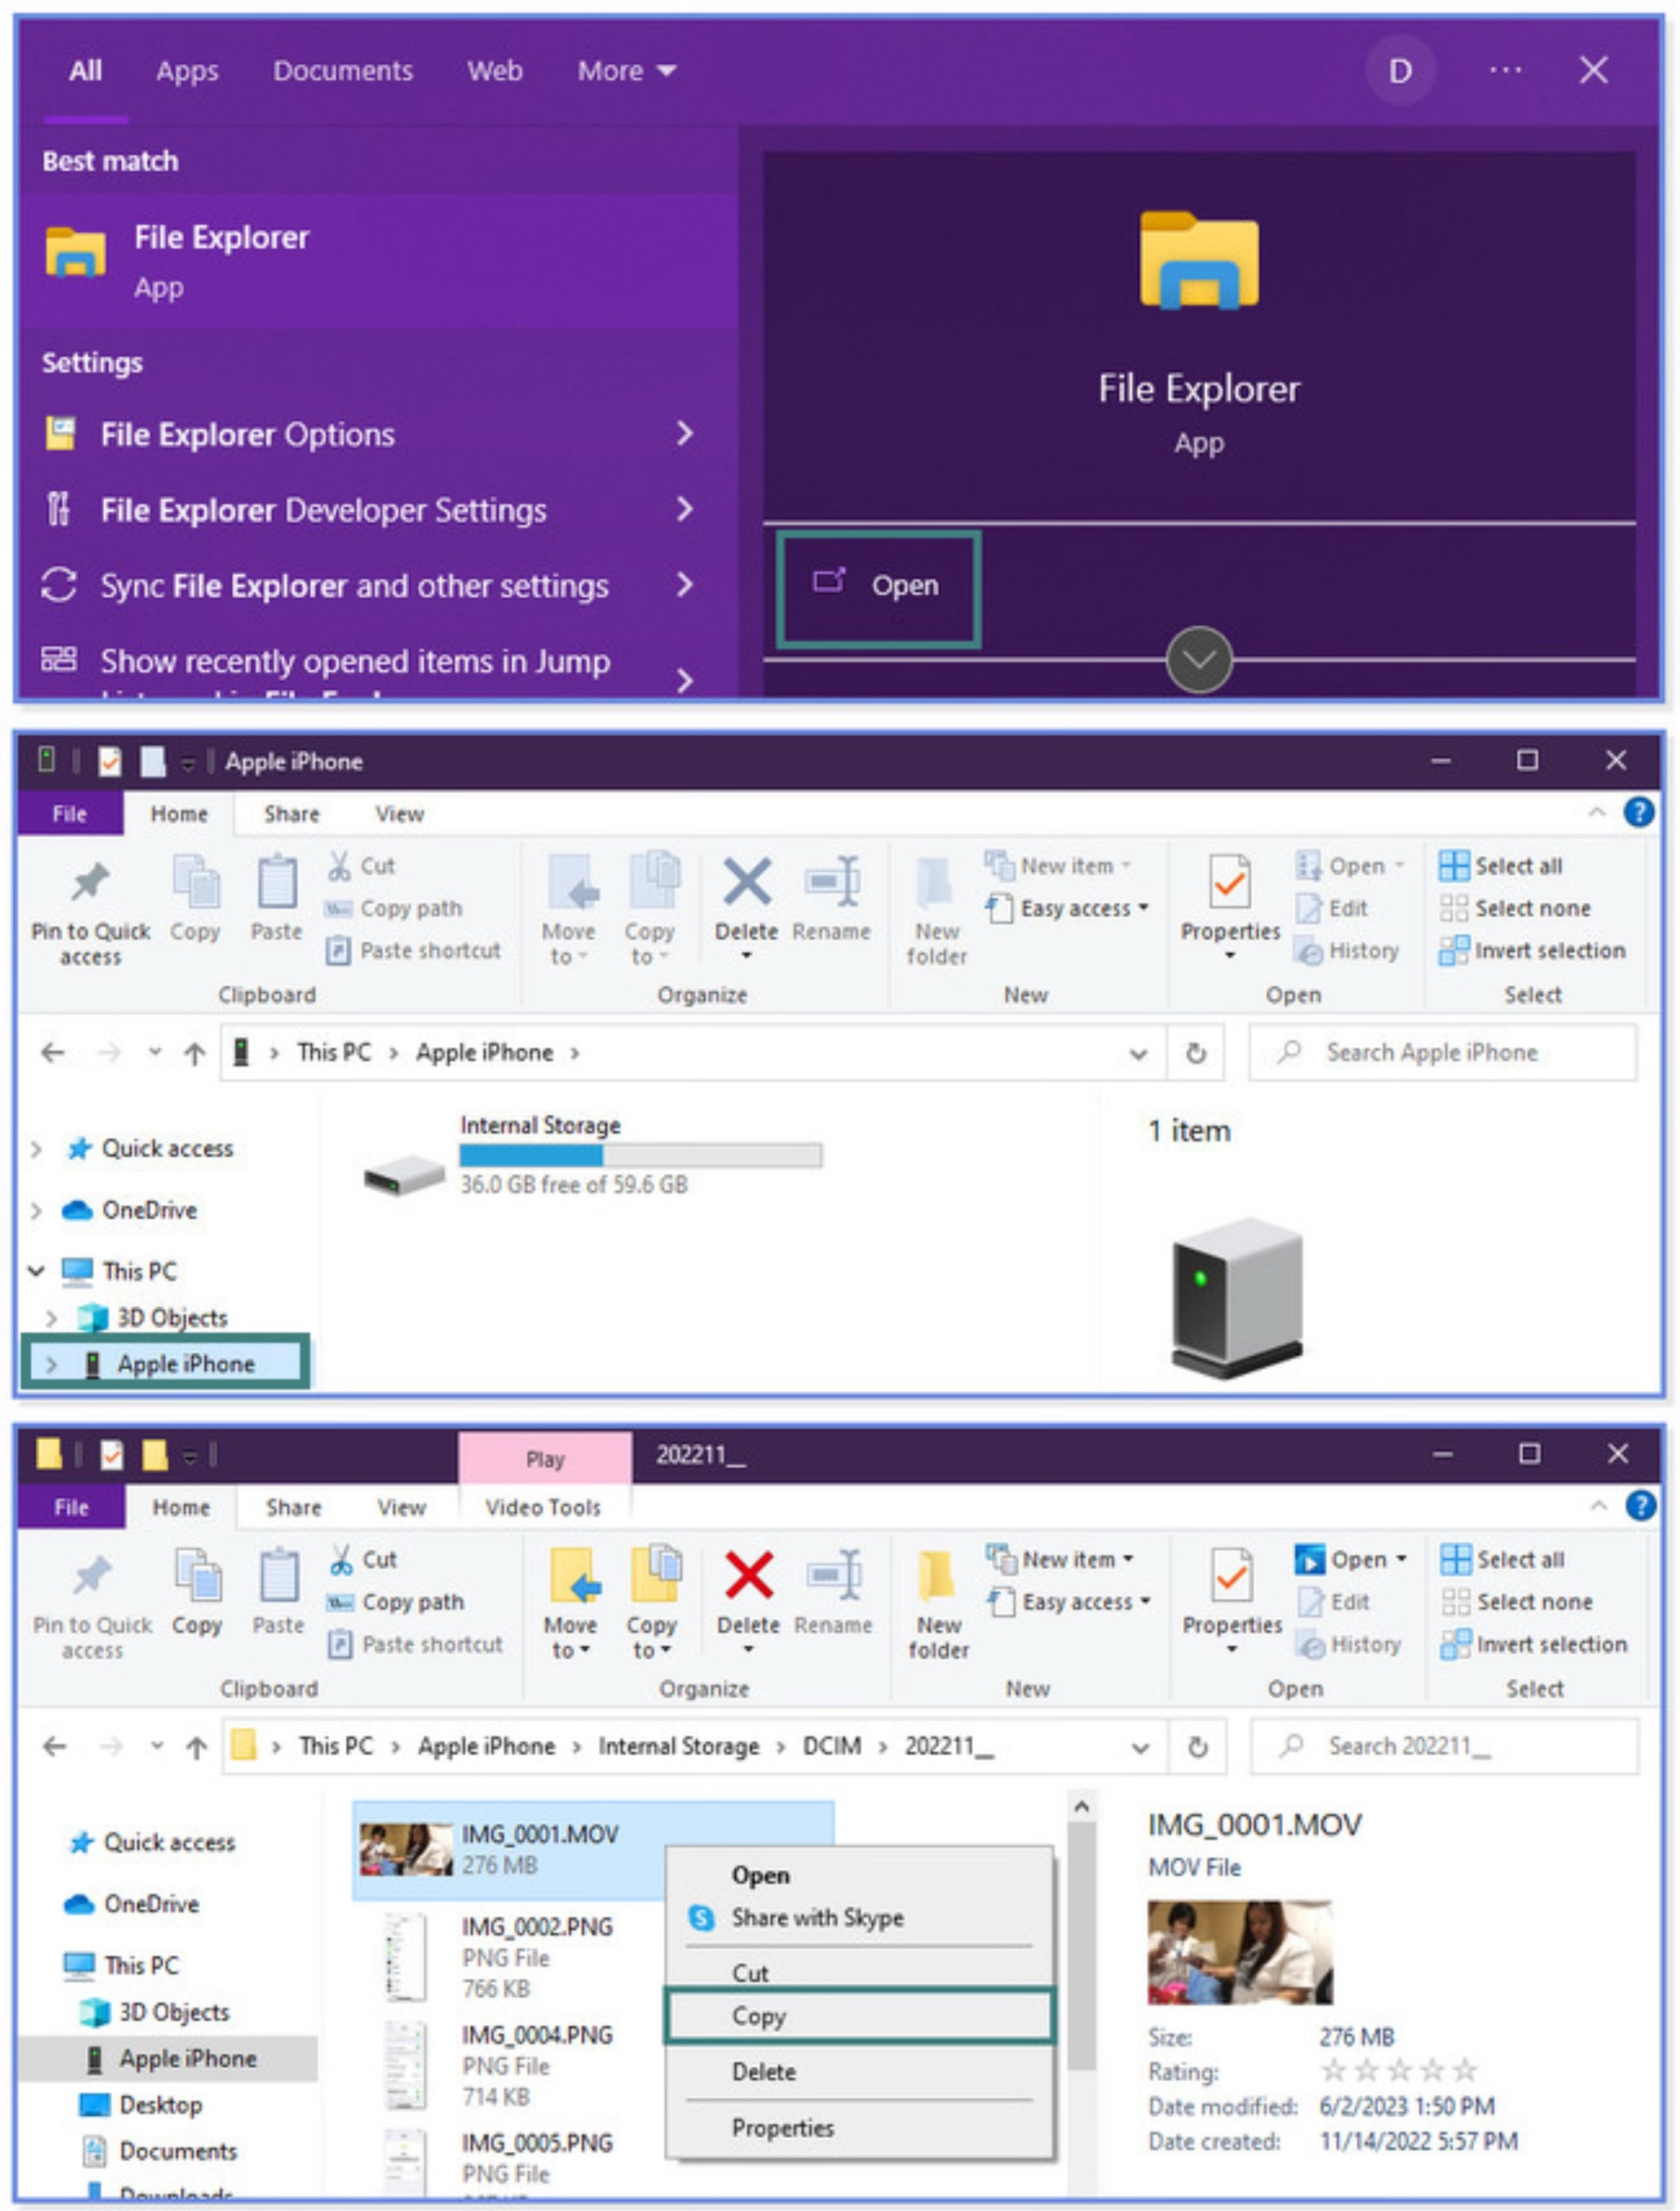Screen dimensions: 1680x2211
Task: Open the search options ellipsis menu
Action: [1505, 70]
